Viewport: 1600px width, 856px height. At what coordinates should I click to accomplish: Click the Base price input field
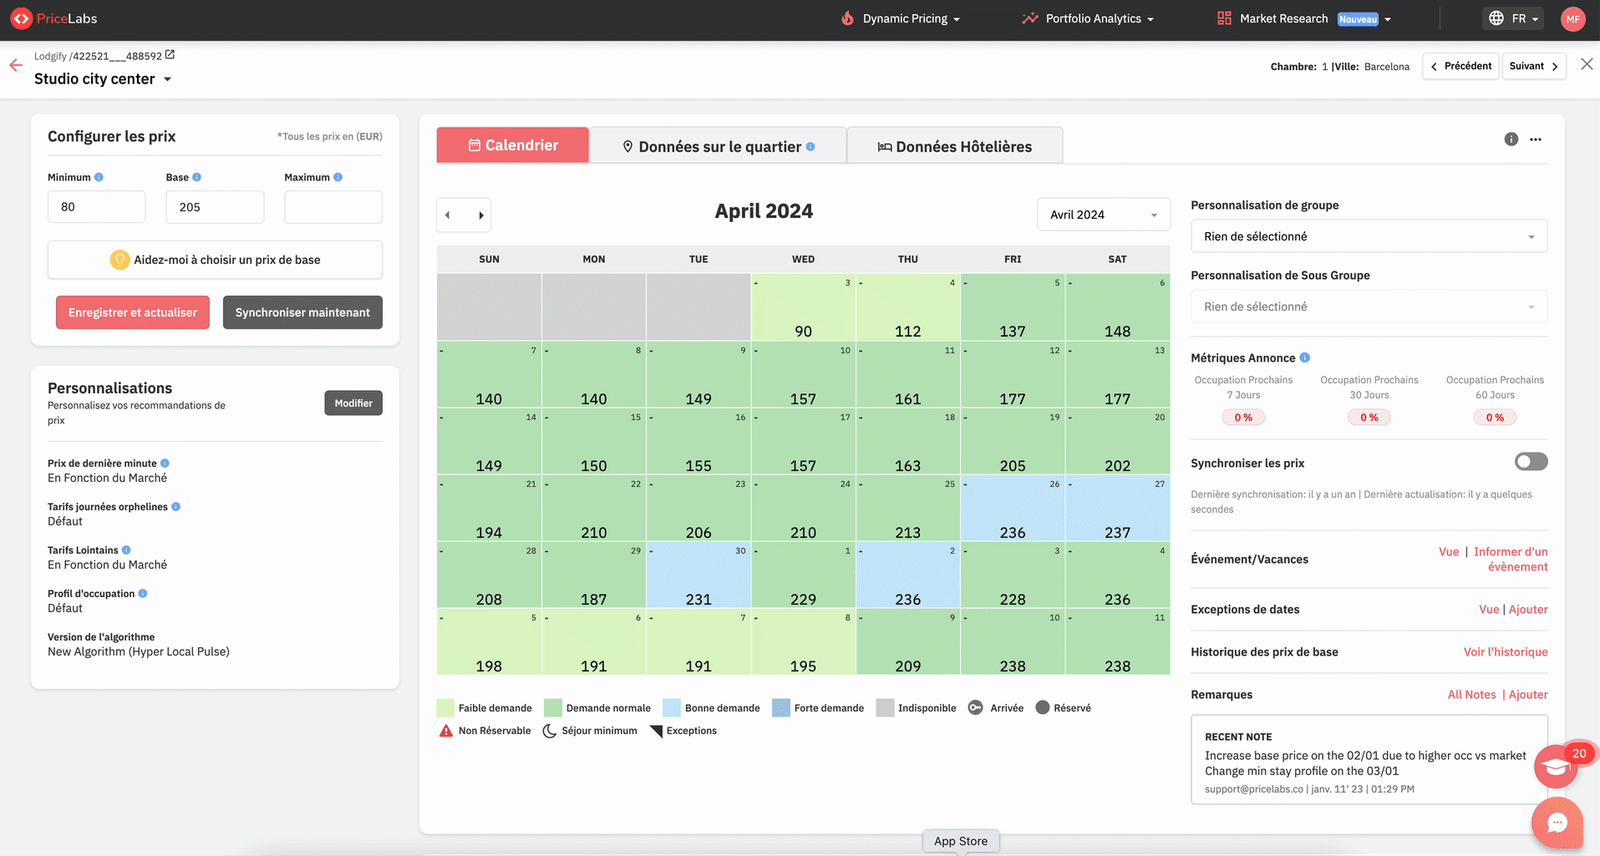tap(215, 207)
